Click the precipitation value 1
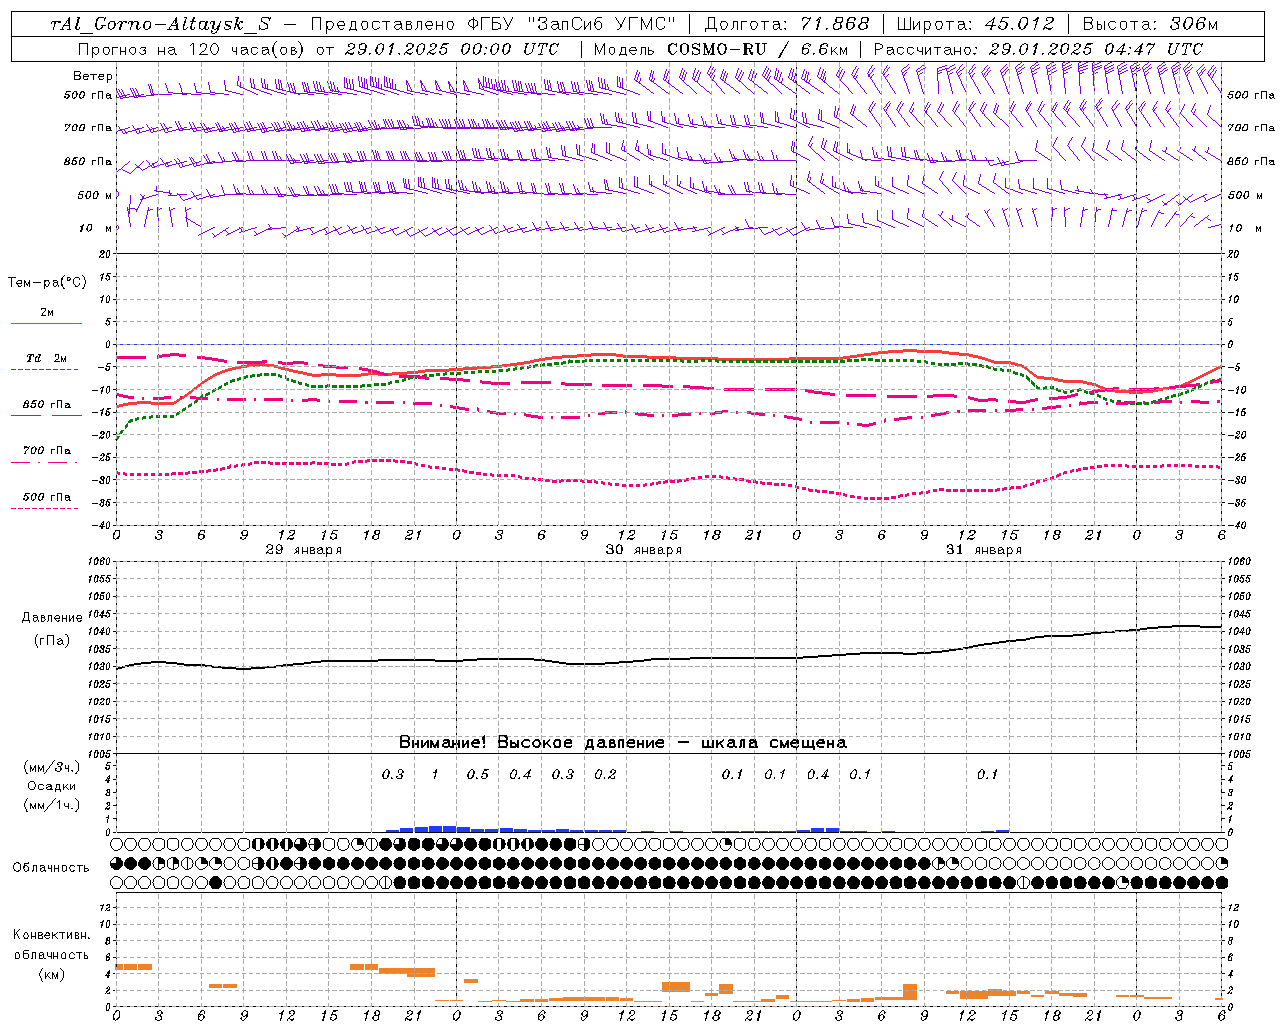 (435, 774)
